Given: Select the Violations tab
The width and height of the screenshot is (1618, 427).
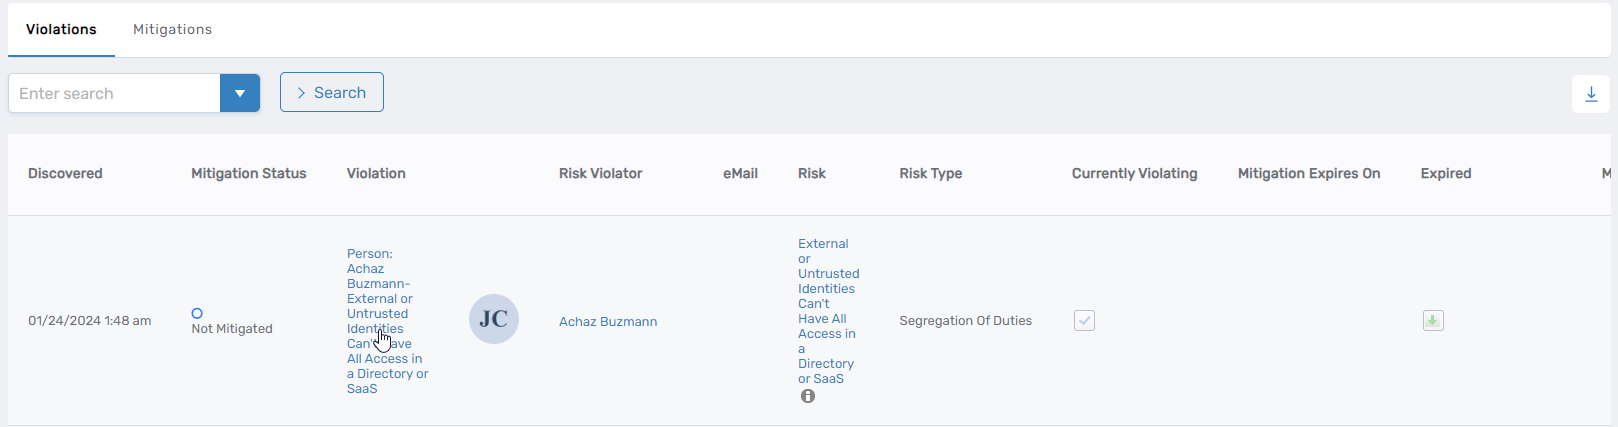Looking at the screenshot, I should [61, 29].
